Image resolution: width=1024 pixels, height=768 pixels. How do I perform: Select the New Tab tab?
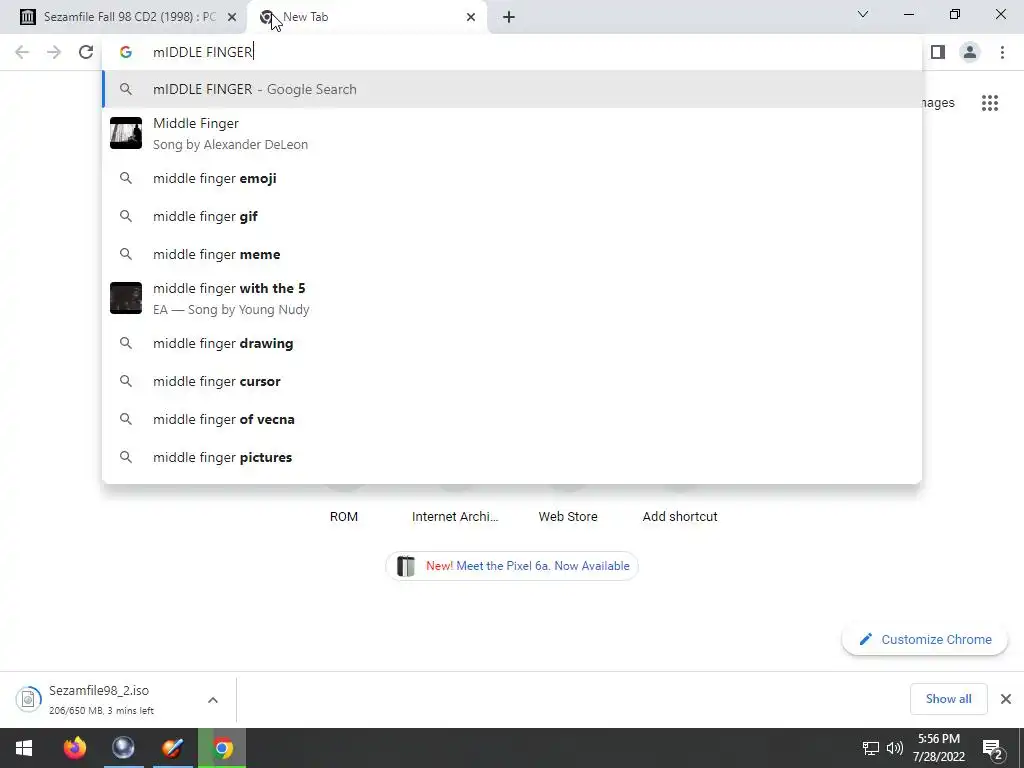point(367,17)
